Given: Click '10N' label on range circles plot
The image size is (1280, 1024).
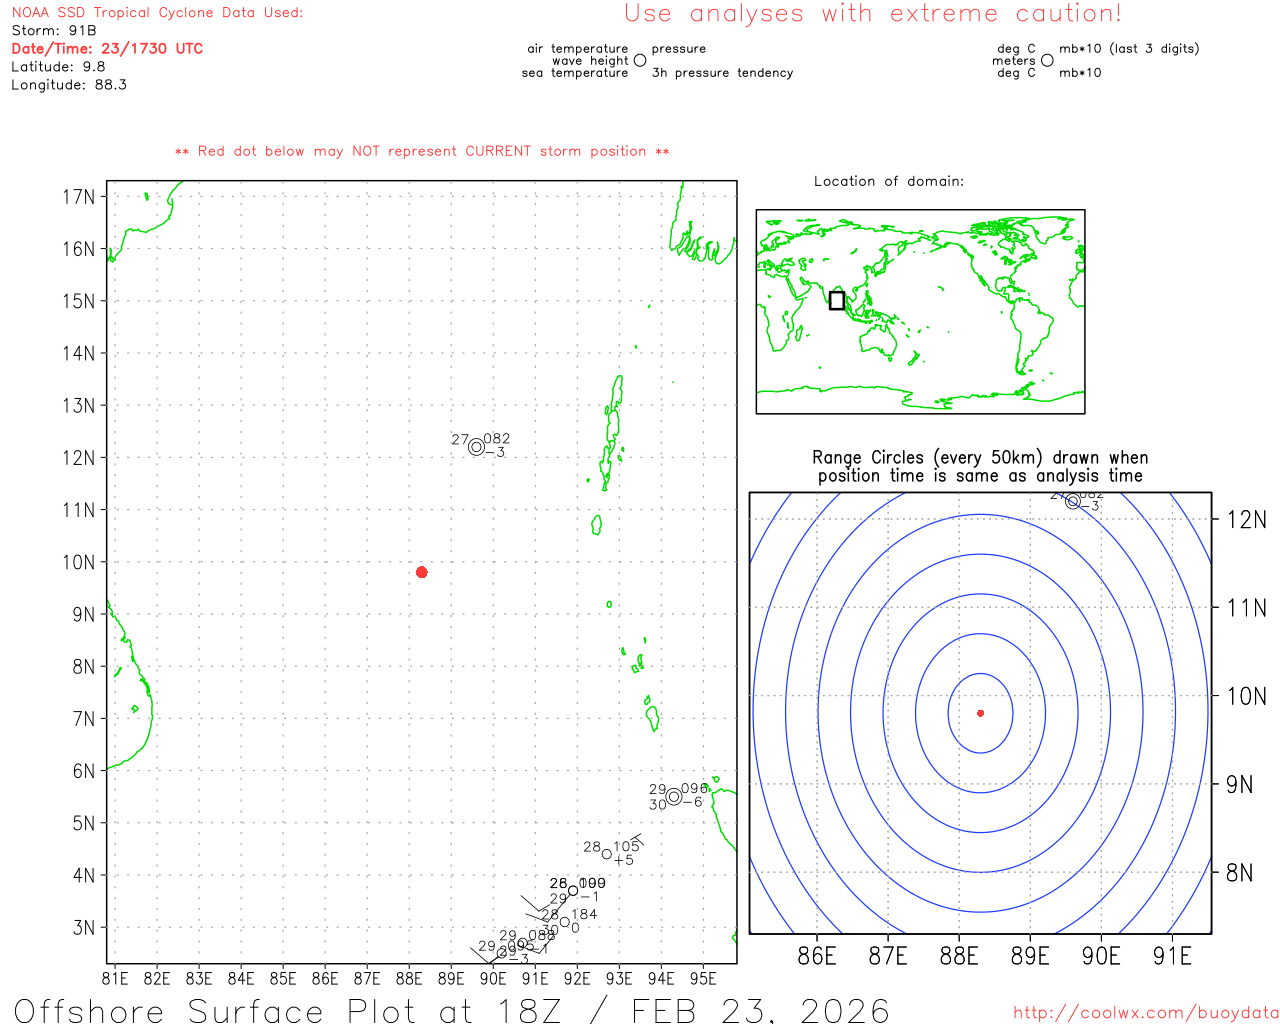Looking at the screenshot, I should tap(1246, 697).
